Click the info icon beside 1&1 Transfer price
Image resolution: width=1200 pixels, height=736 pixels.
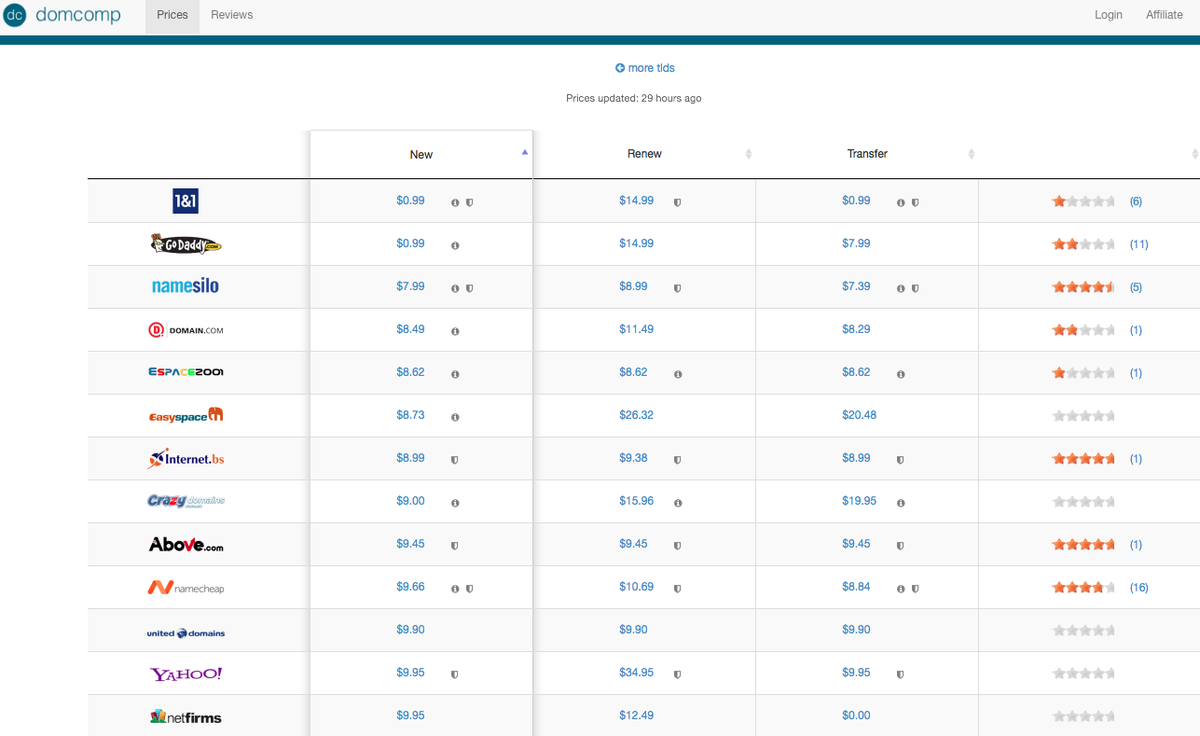900,202
